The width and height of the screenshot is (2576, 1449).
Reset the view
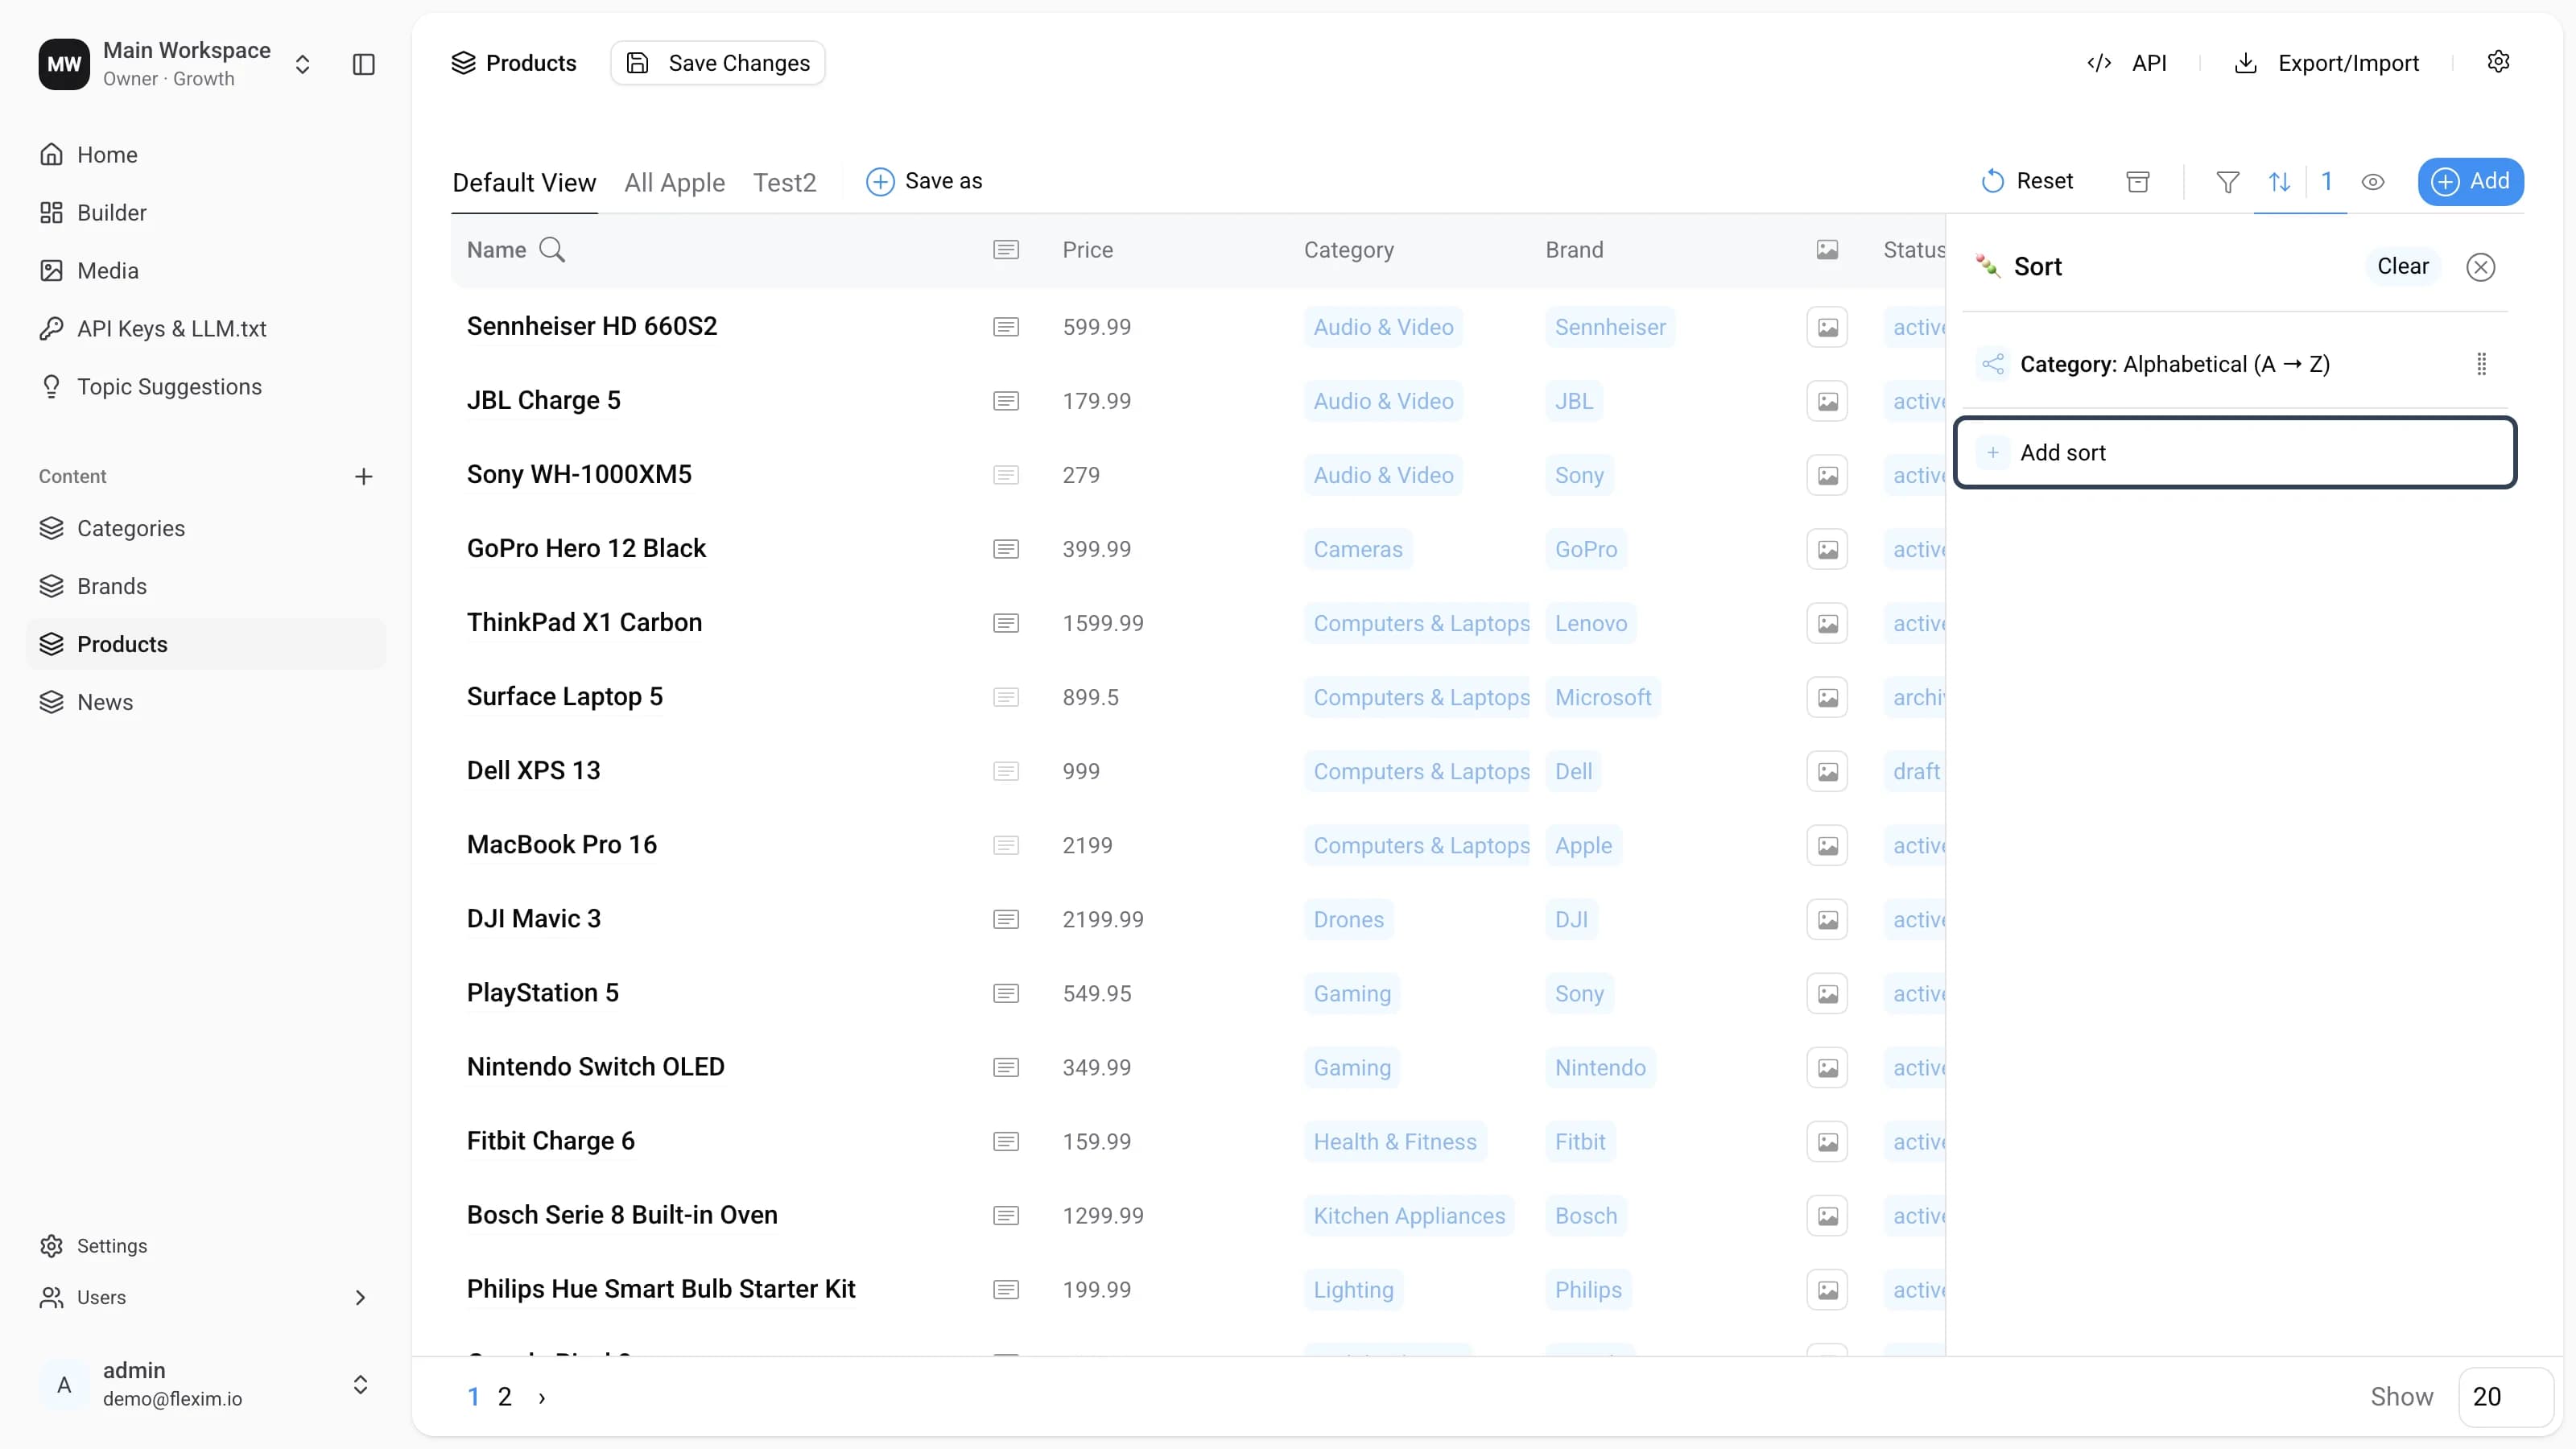tap(2026, 181)
